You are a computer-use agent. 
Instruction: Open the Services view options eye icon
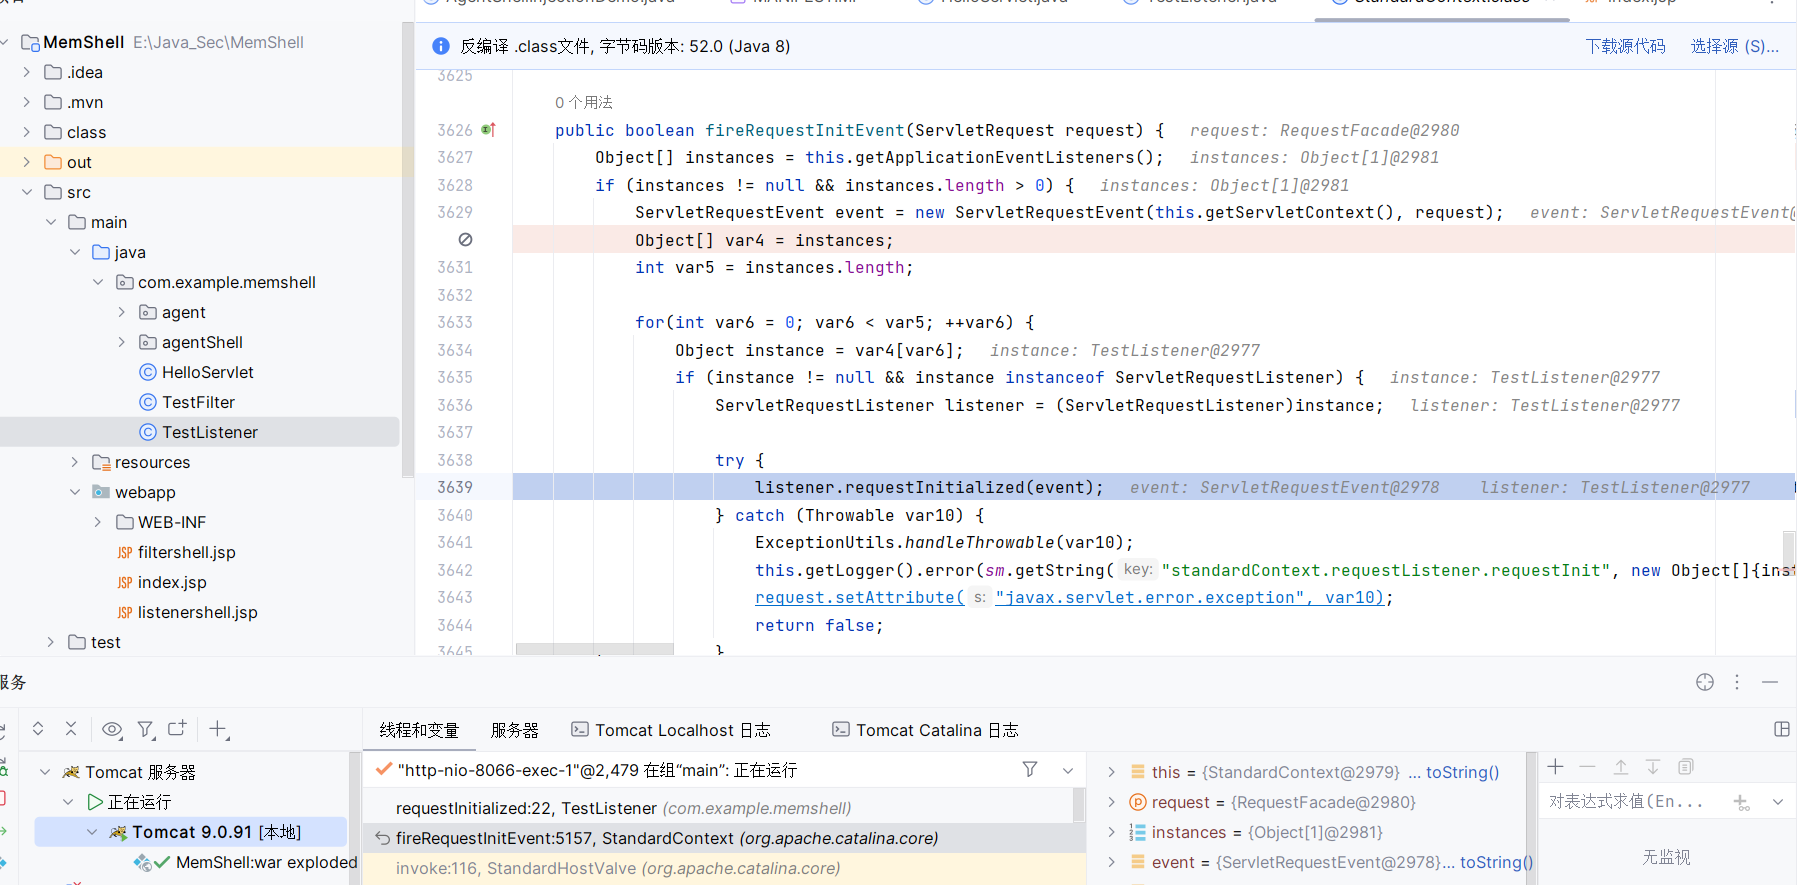coord(112,730)
